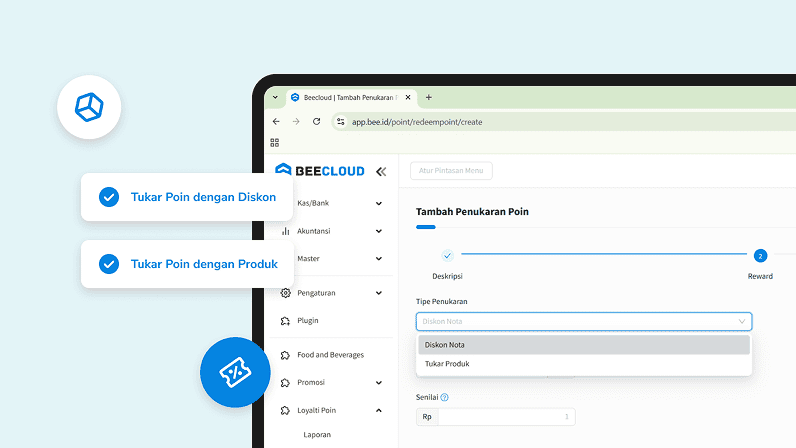Image resolution: width=796 pixels, height=448 pixels.
Task: Click the Promosi puzzle icon
Action: pos(285,382)
